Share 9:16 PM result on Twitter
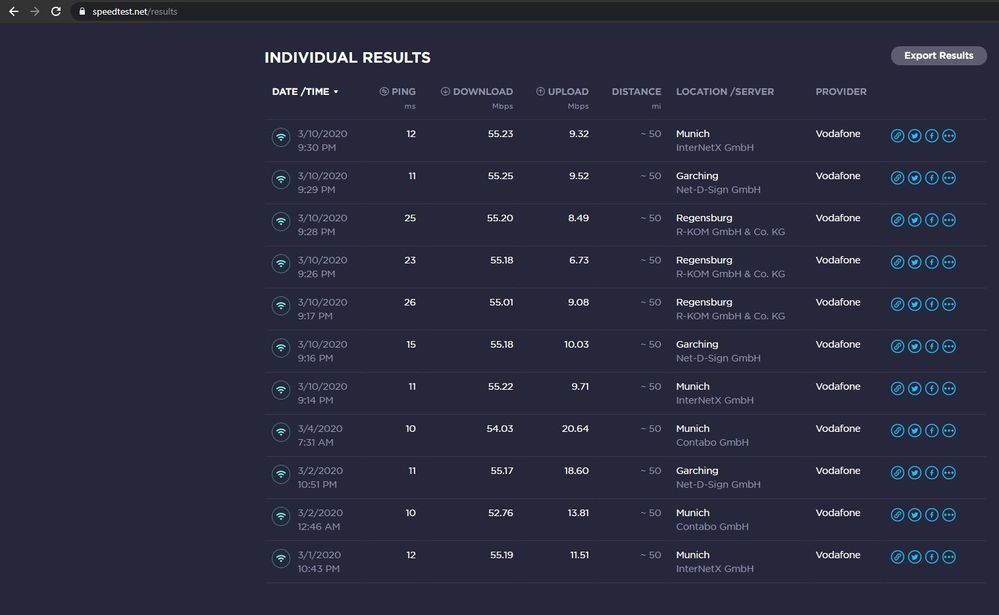Viewport: 999px width, 615px height. (x=914, y=346)
